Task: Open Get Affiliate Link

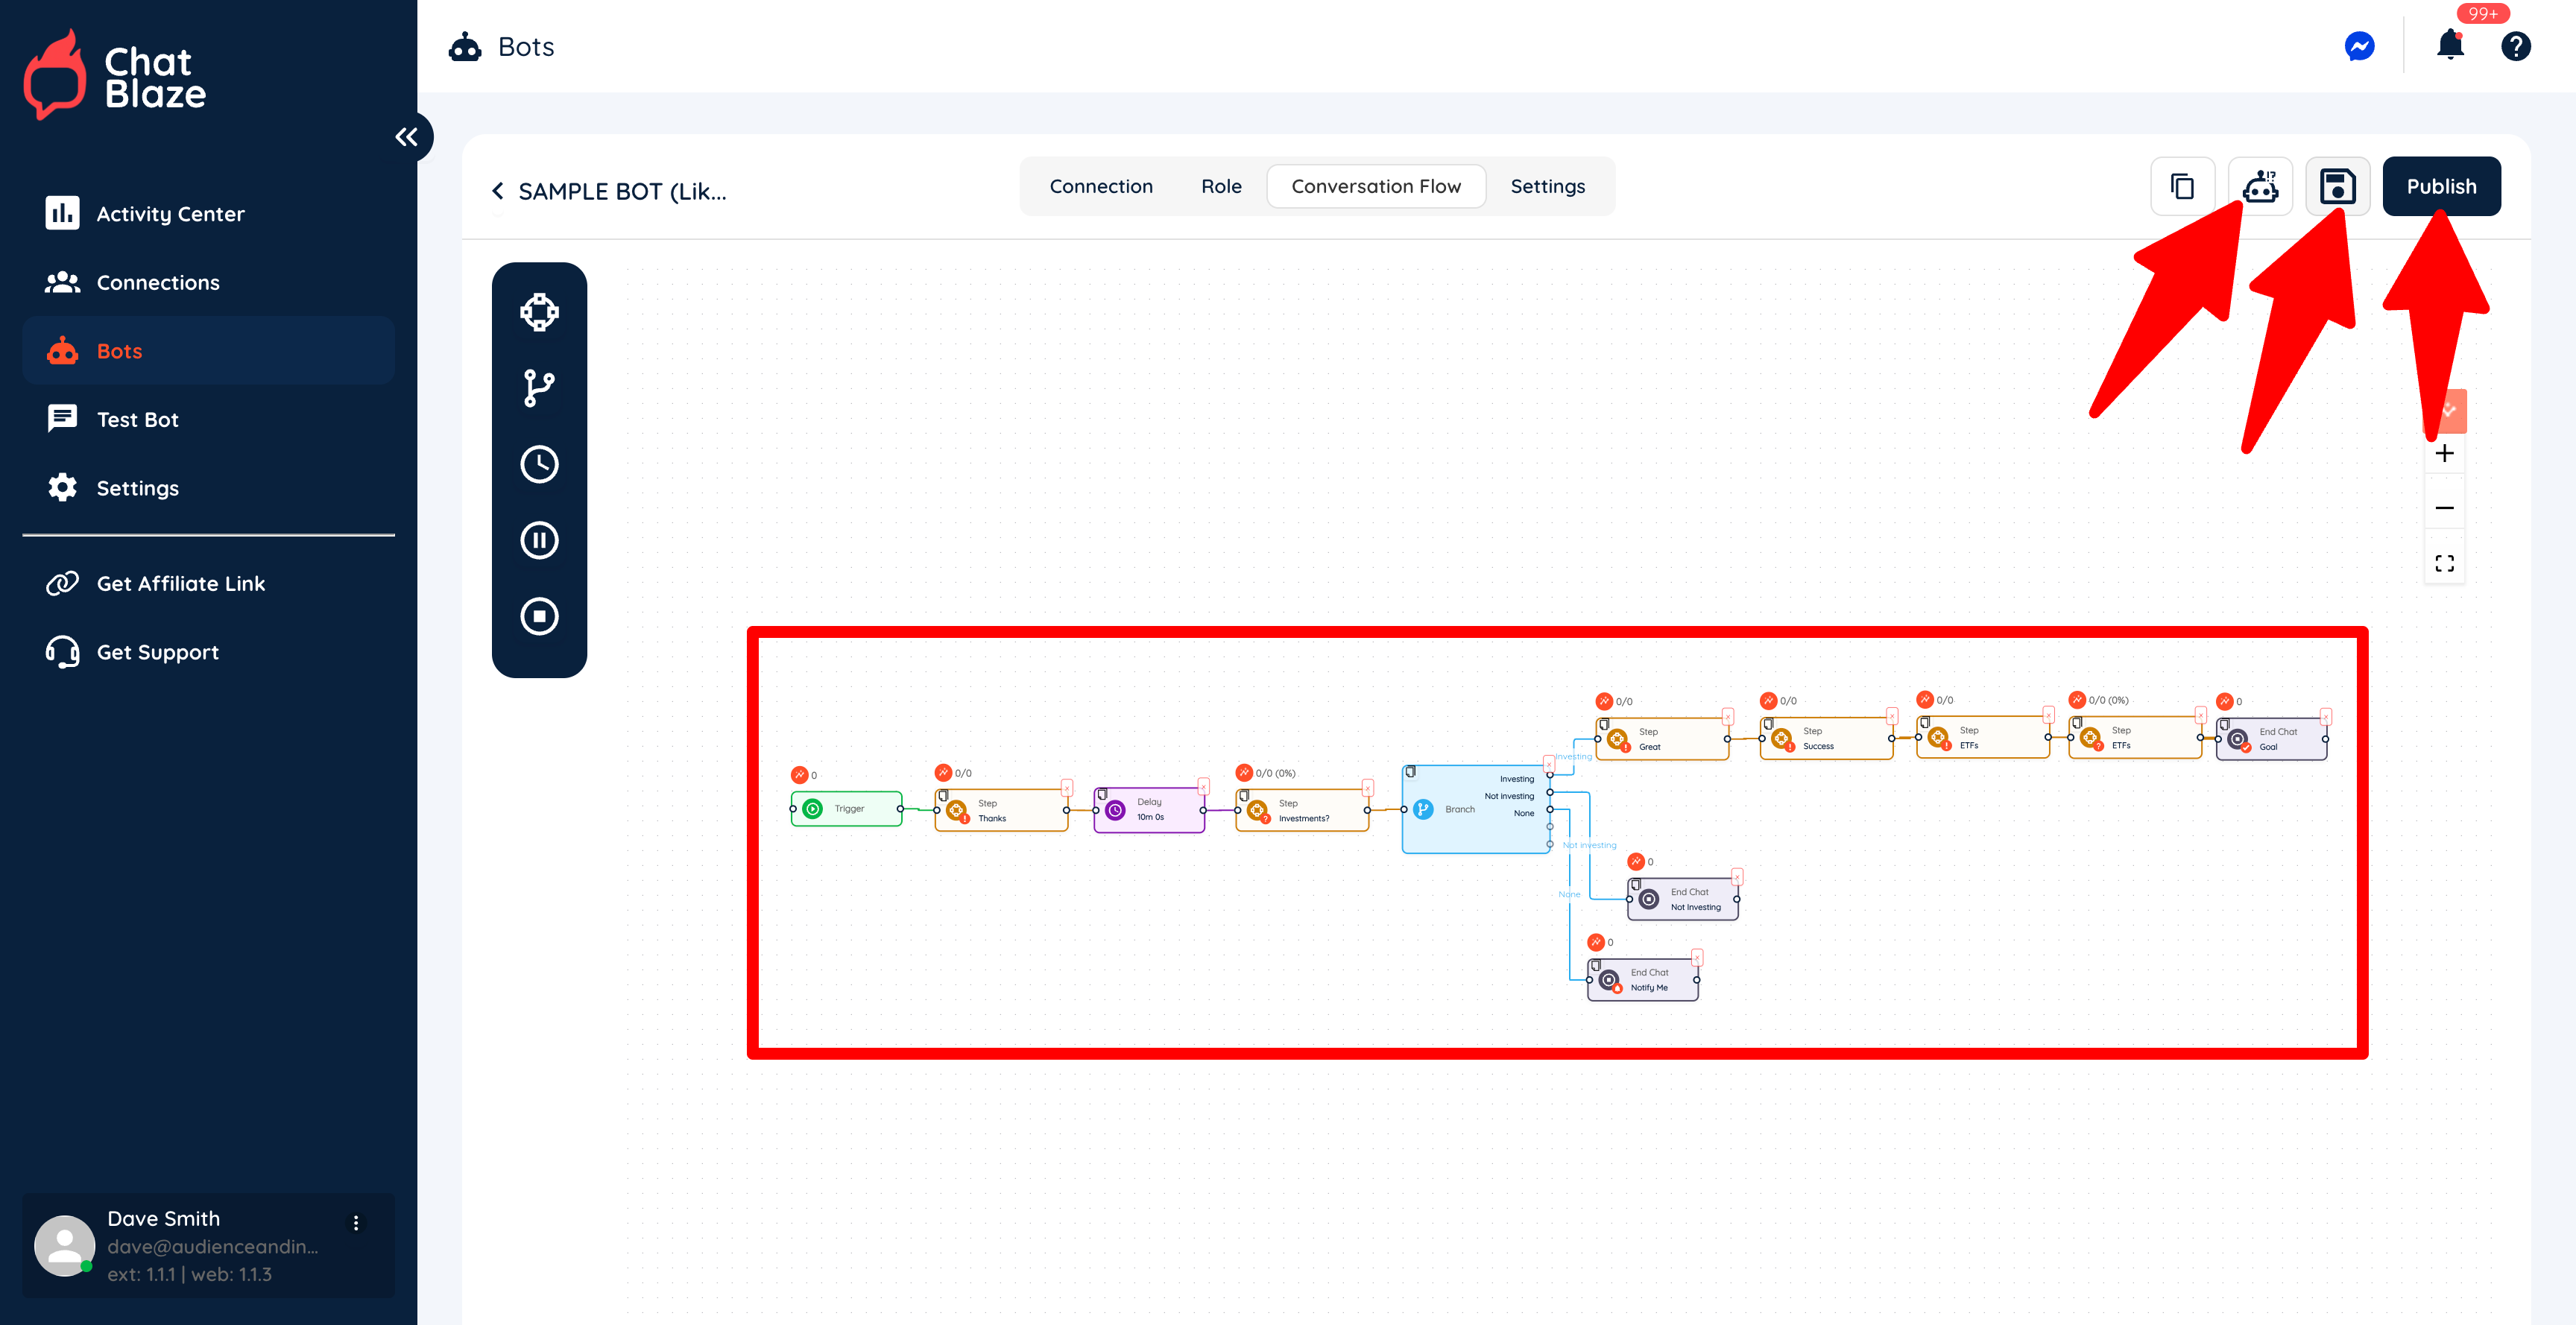Action: pos(180,583)
